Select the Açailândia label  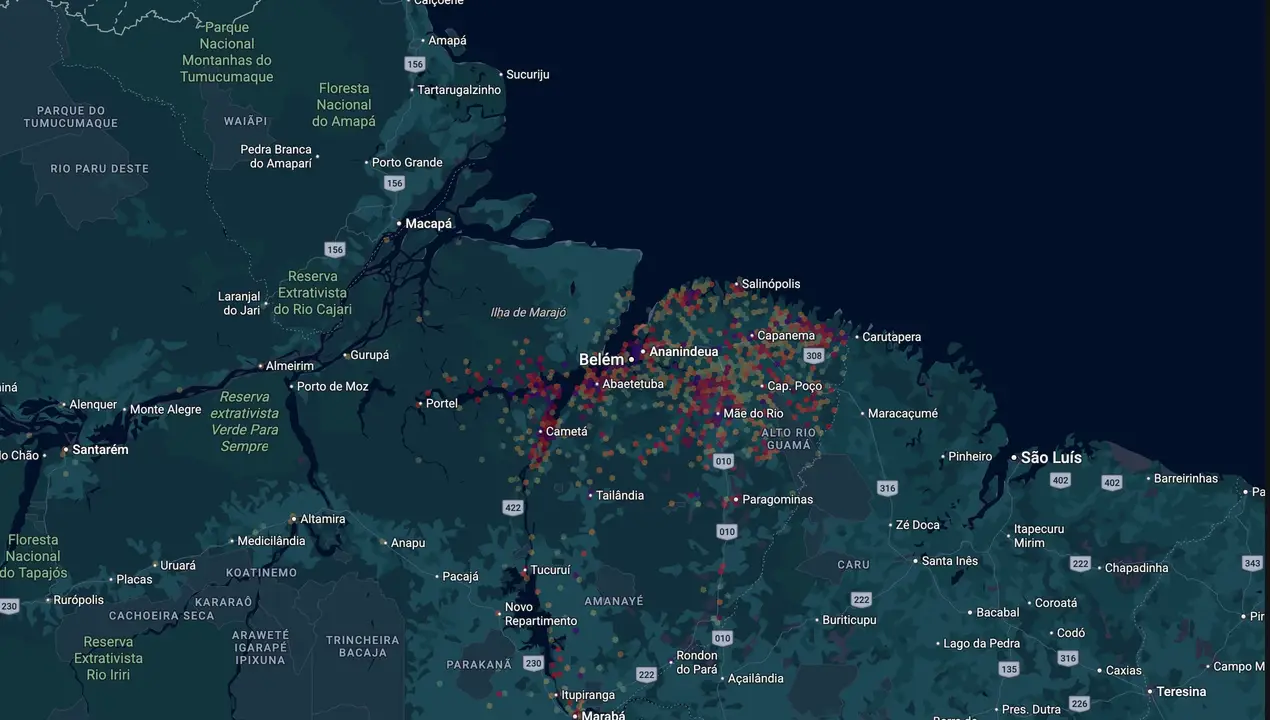pos(756,679)
